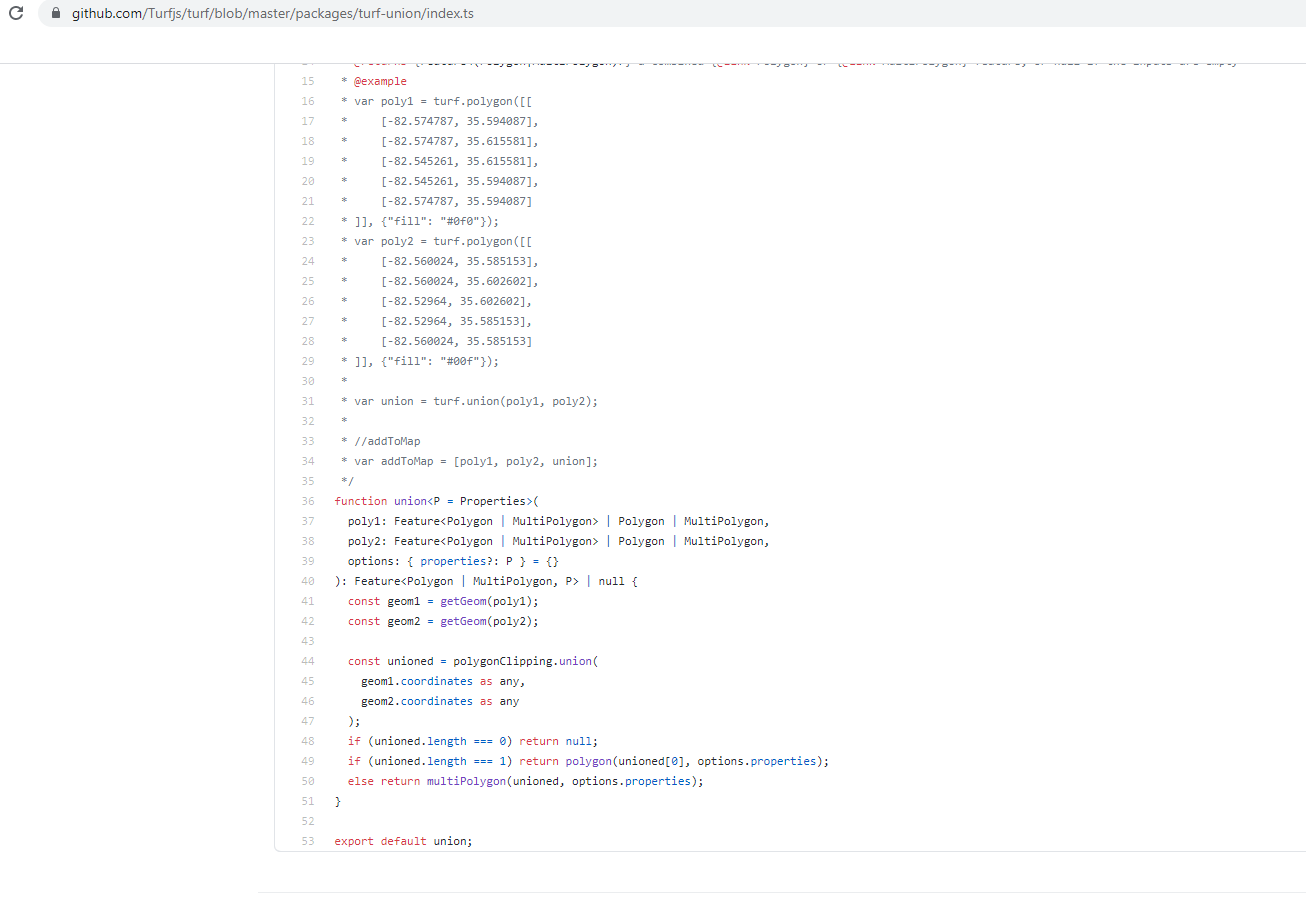Reload the current page
This screenshot has width=1306, height=905.
[x=15, y=14]
